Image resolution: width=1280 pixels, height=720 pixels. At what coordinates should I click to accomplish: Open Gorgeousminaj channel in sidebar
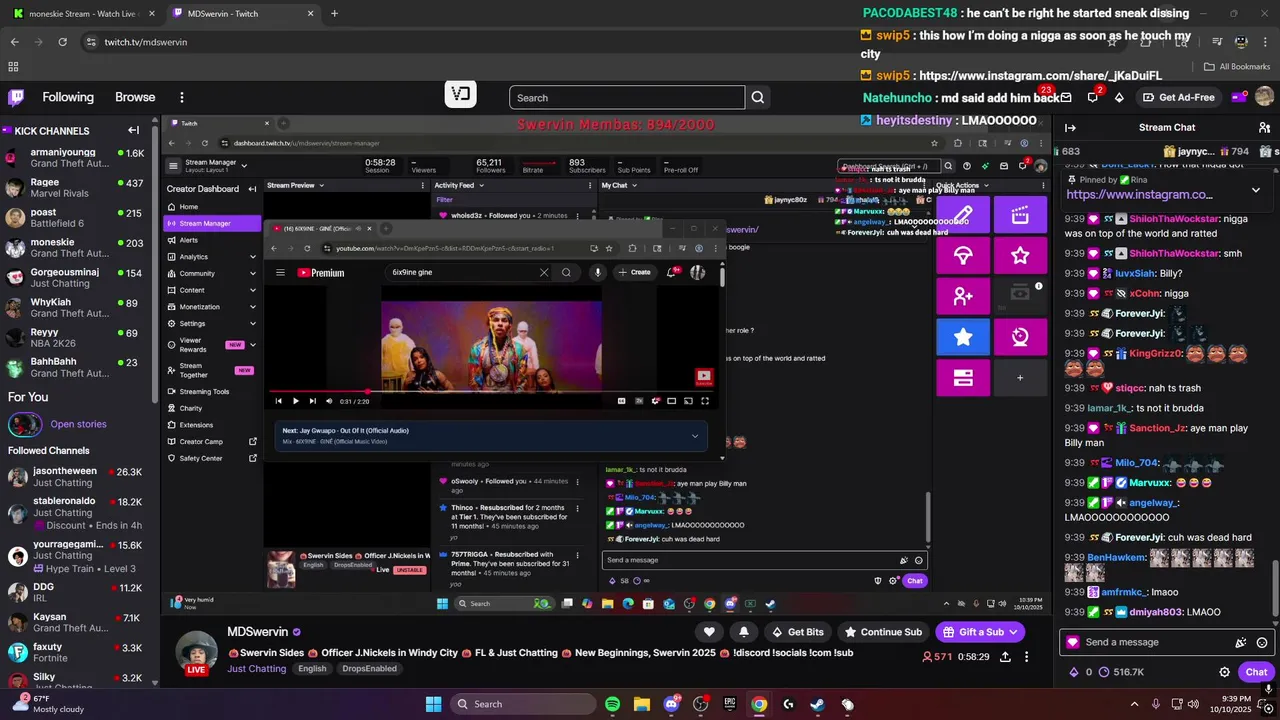(x=76, y=278)
